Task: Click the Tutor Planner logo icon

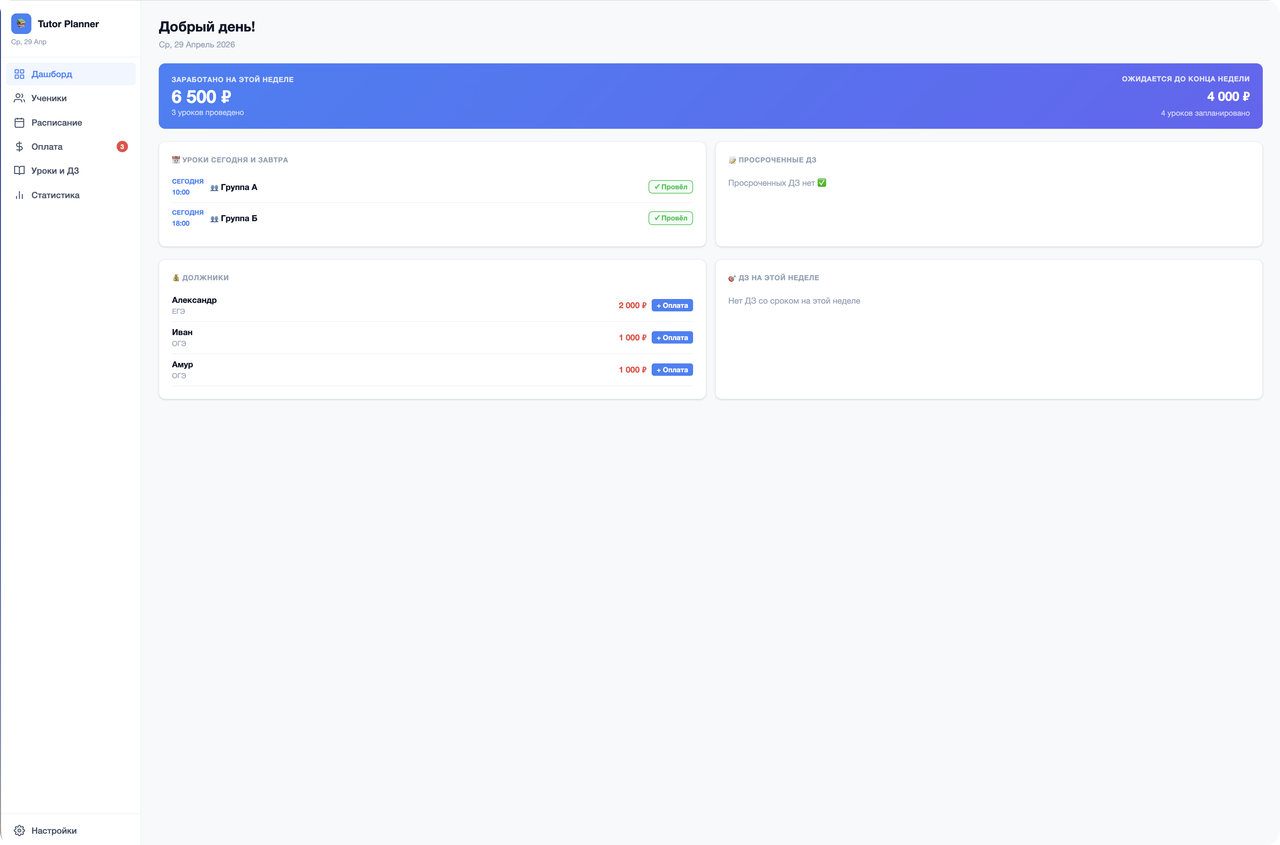Action: point(21,23)
